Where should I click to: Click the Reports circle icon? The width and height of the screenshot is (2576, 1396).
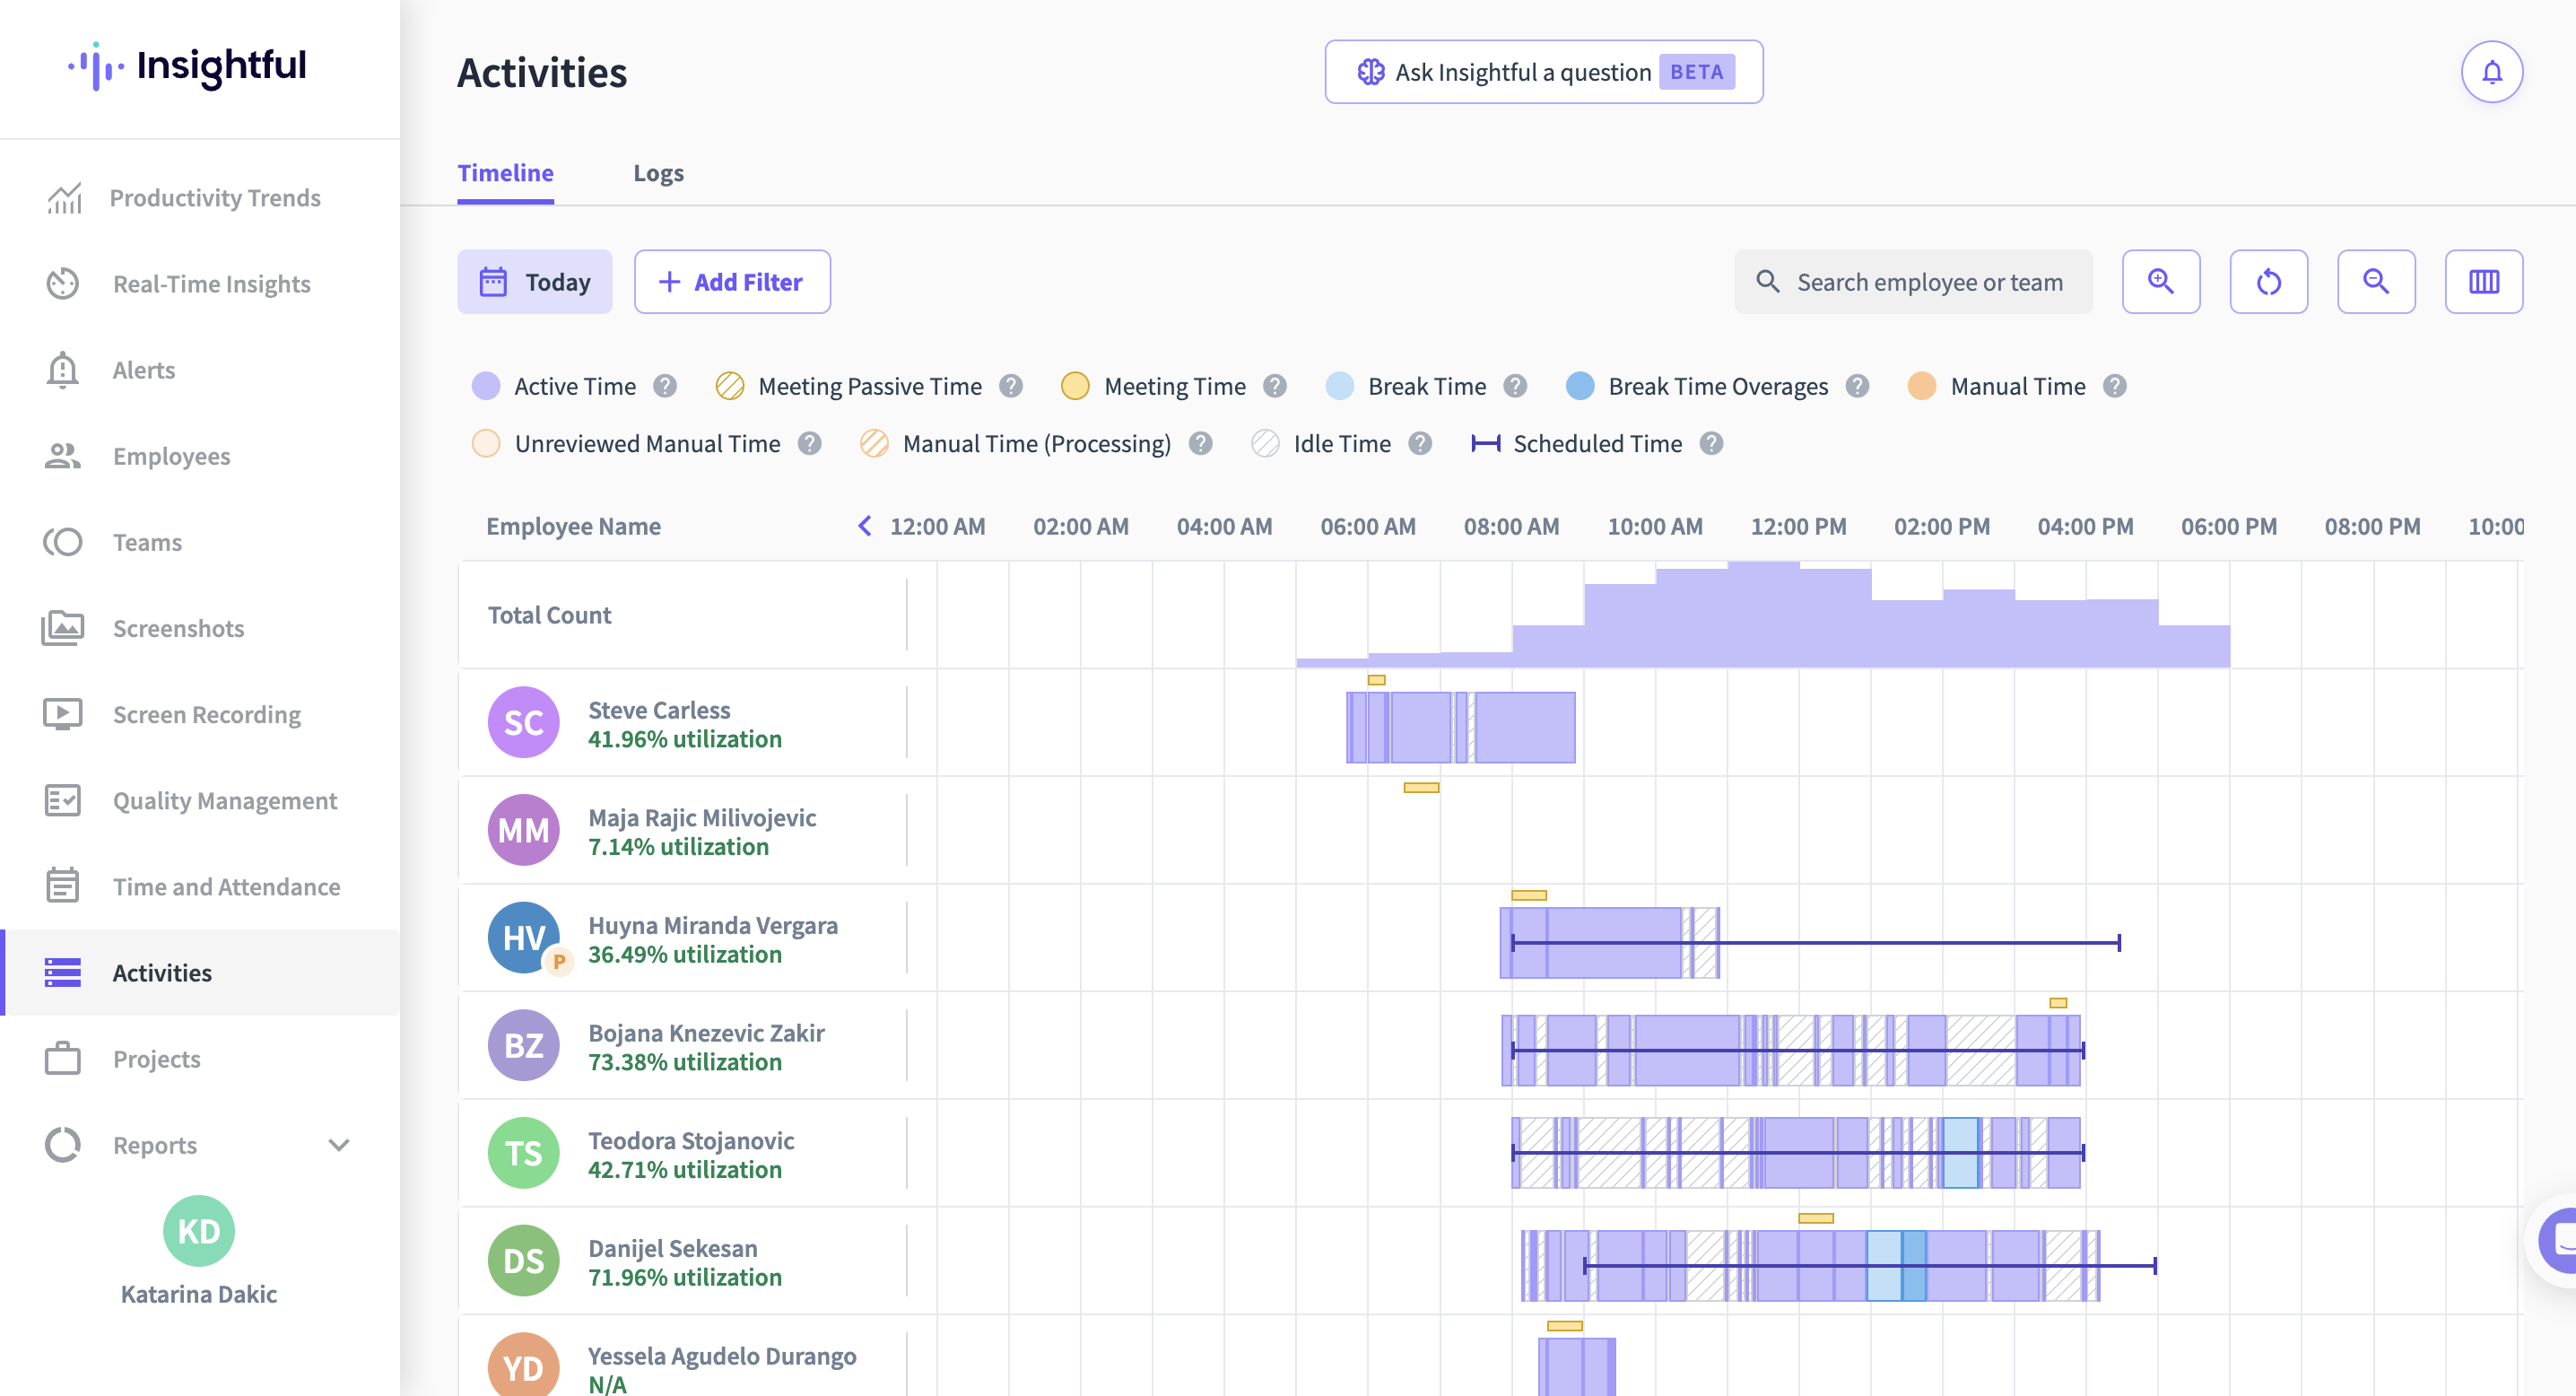[62, 1144]
